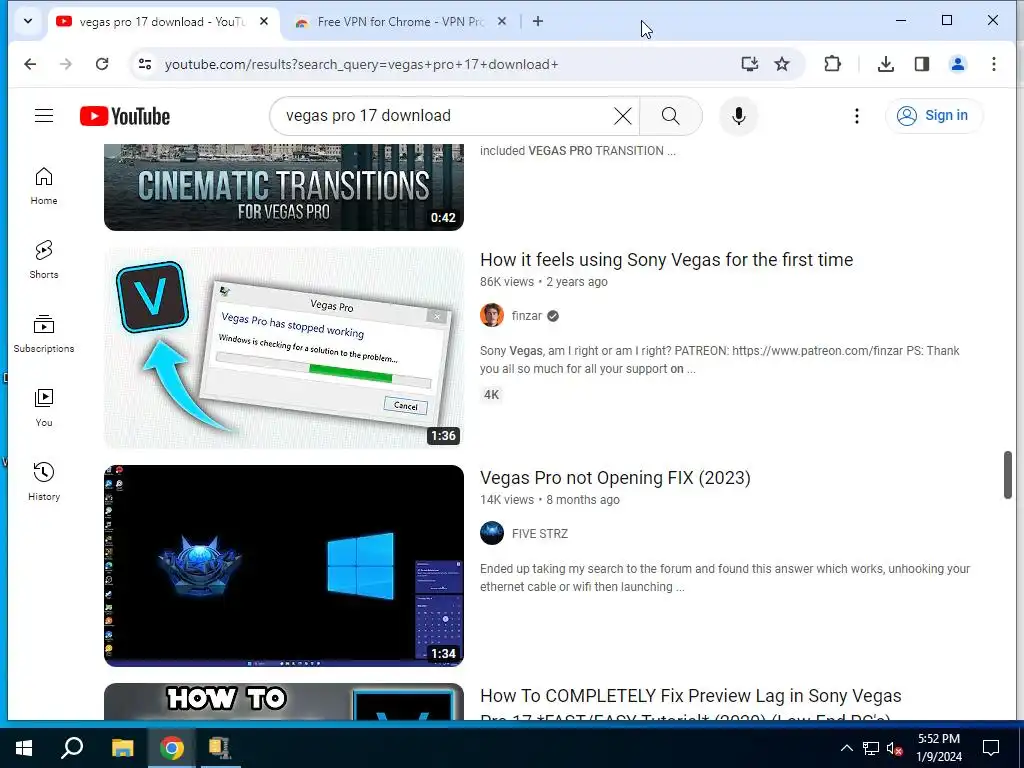This screenshot has width=1024, height=768.
Task: Open Chrome profile avatar
Action: tap(958, 64)
